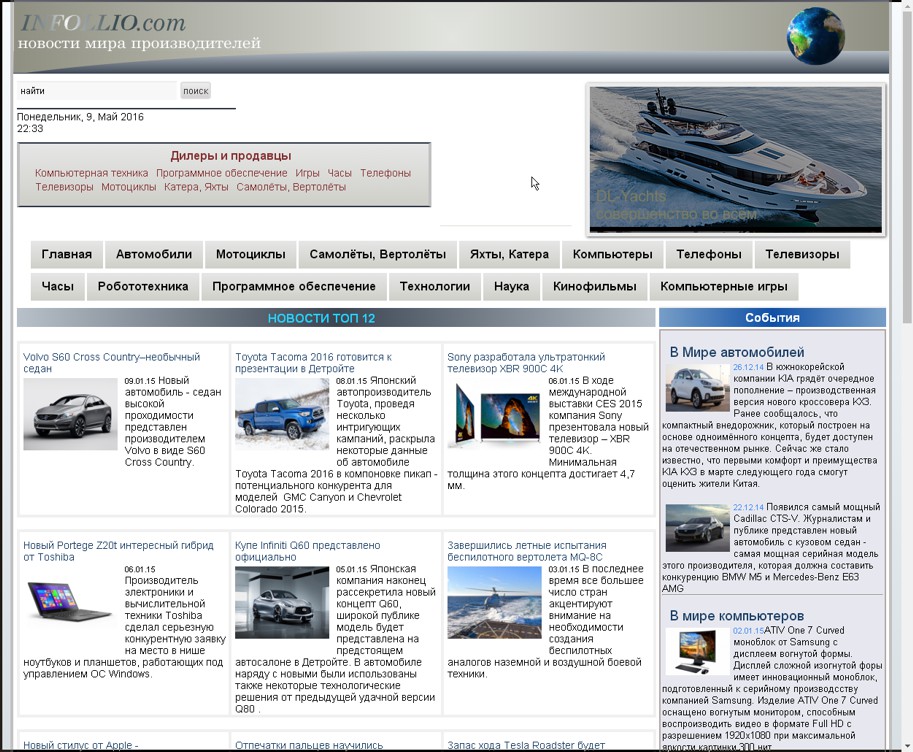Open Часы main menu section
This screenshot has height=752, width=913.
coord(58,287)
